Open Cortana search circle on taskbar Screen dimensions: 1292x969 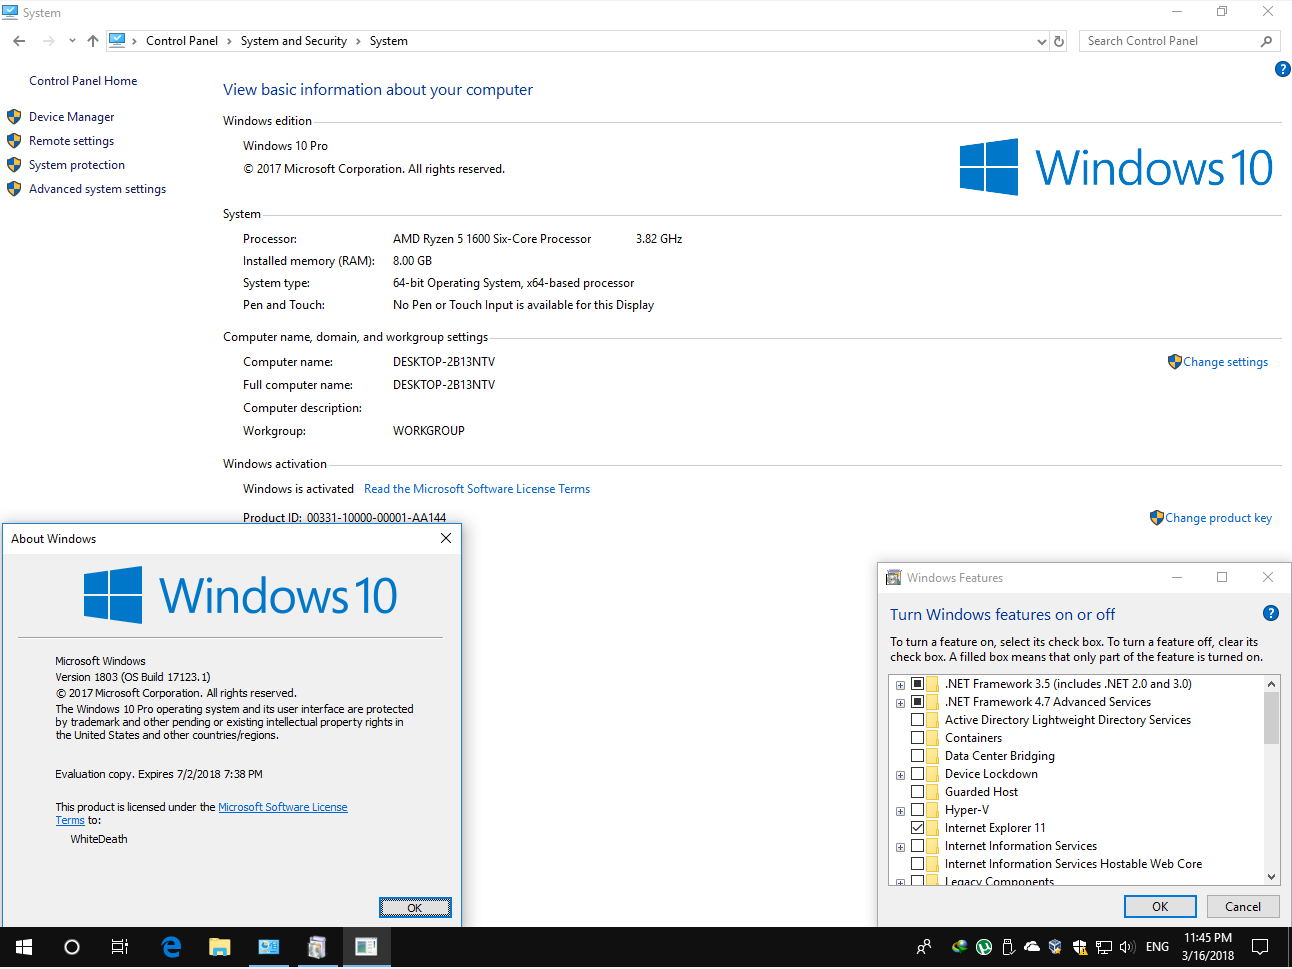click(x=72, y=947)
